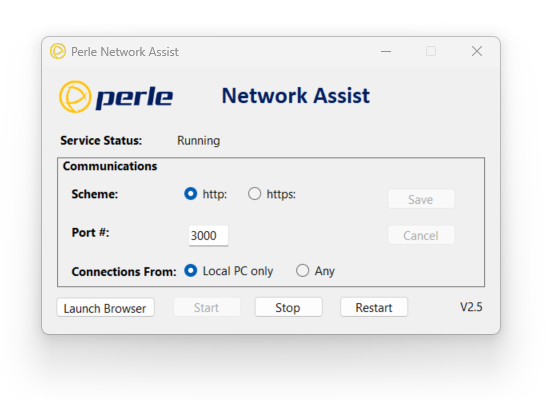The height and width of the screenshot is (401, 548).
Task: Click the Service Status label
Action: pyautogui.click(x=101, y=141)
